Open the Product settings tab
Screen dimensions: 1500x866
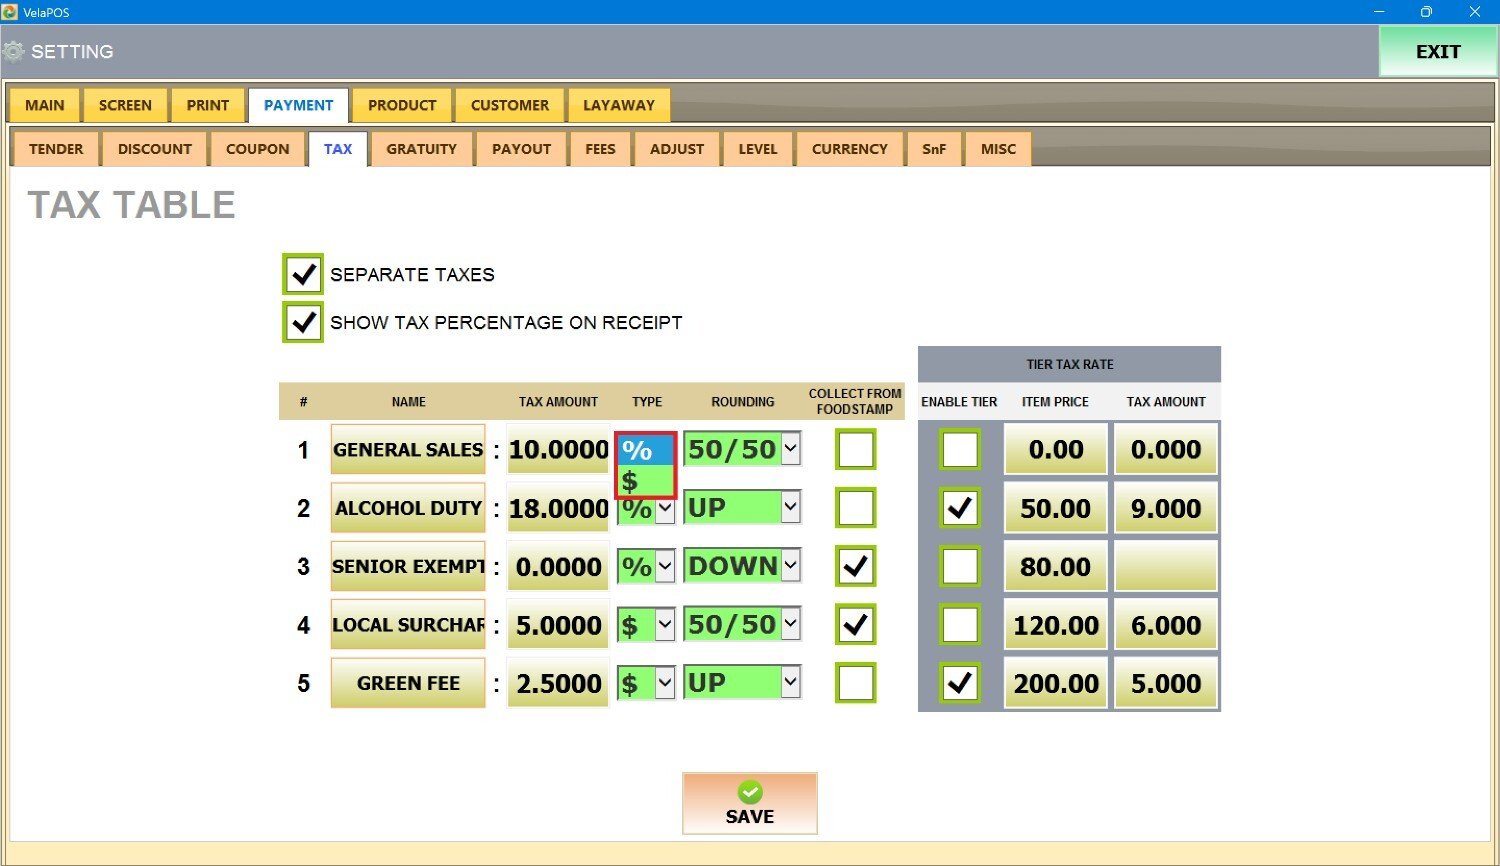(x=402, y=105)
